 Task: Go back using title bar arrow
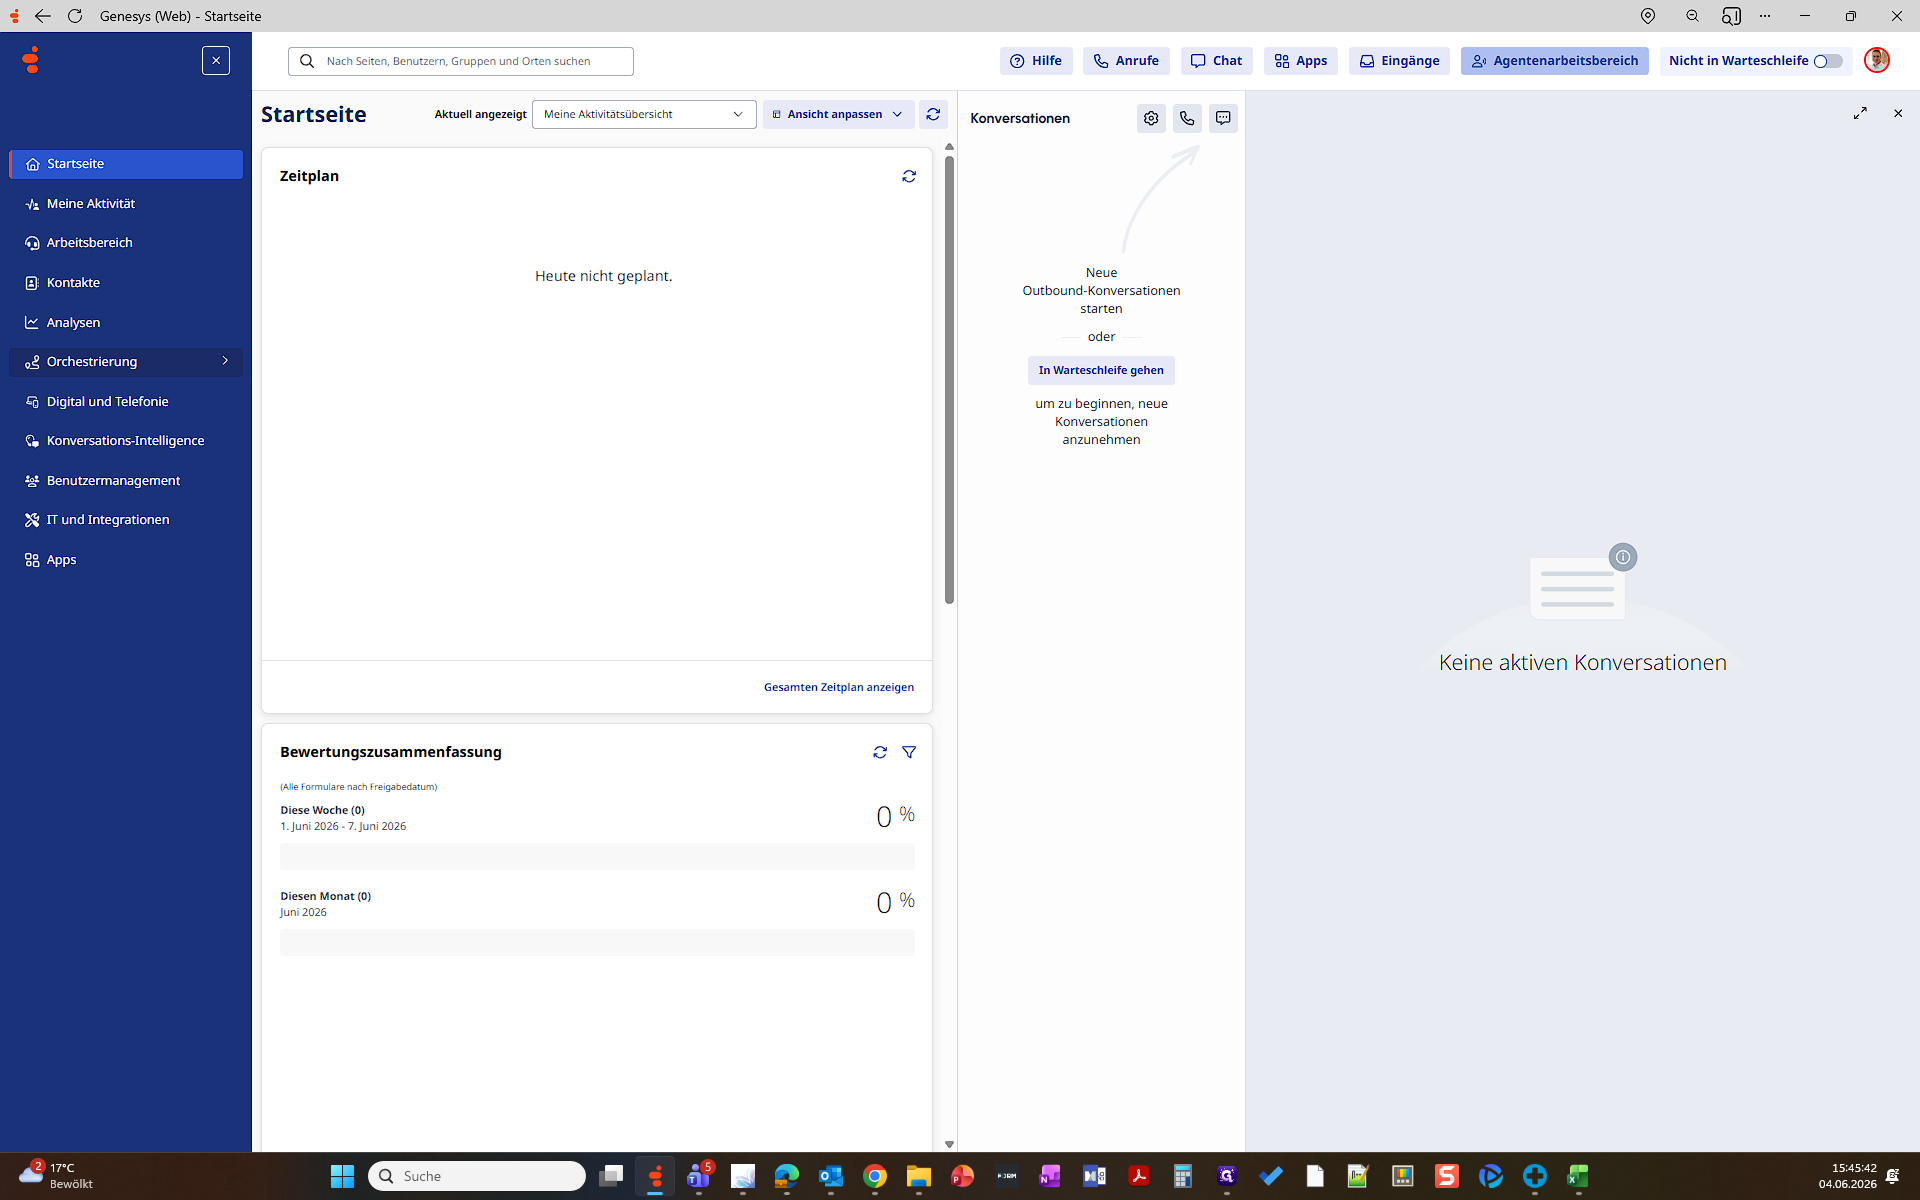(x=42, y=16)
